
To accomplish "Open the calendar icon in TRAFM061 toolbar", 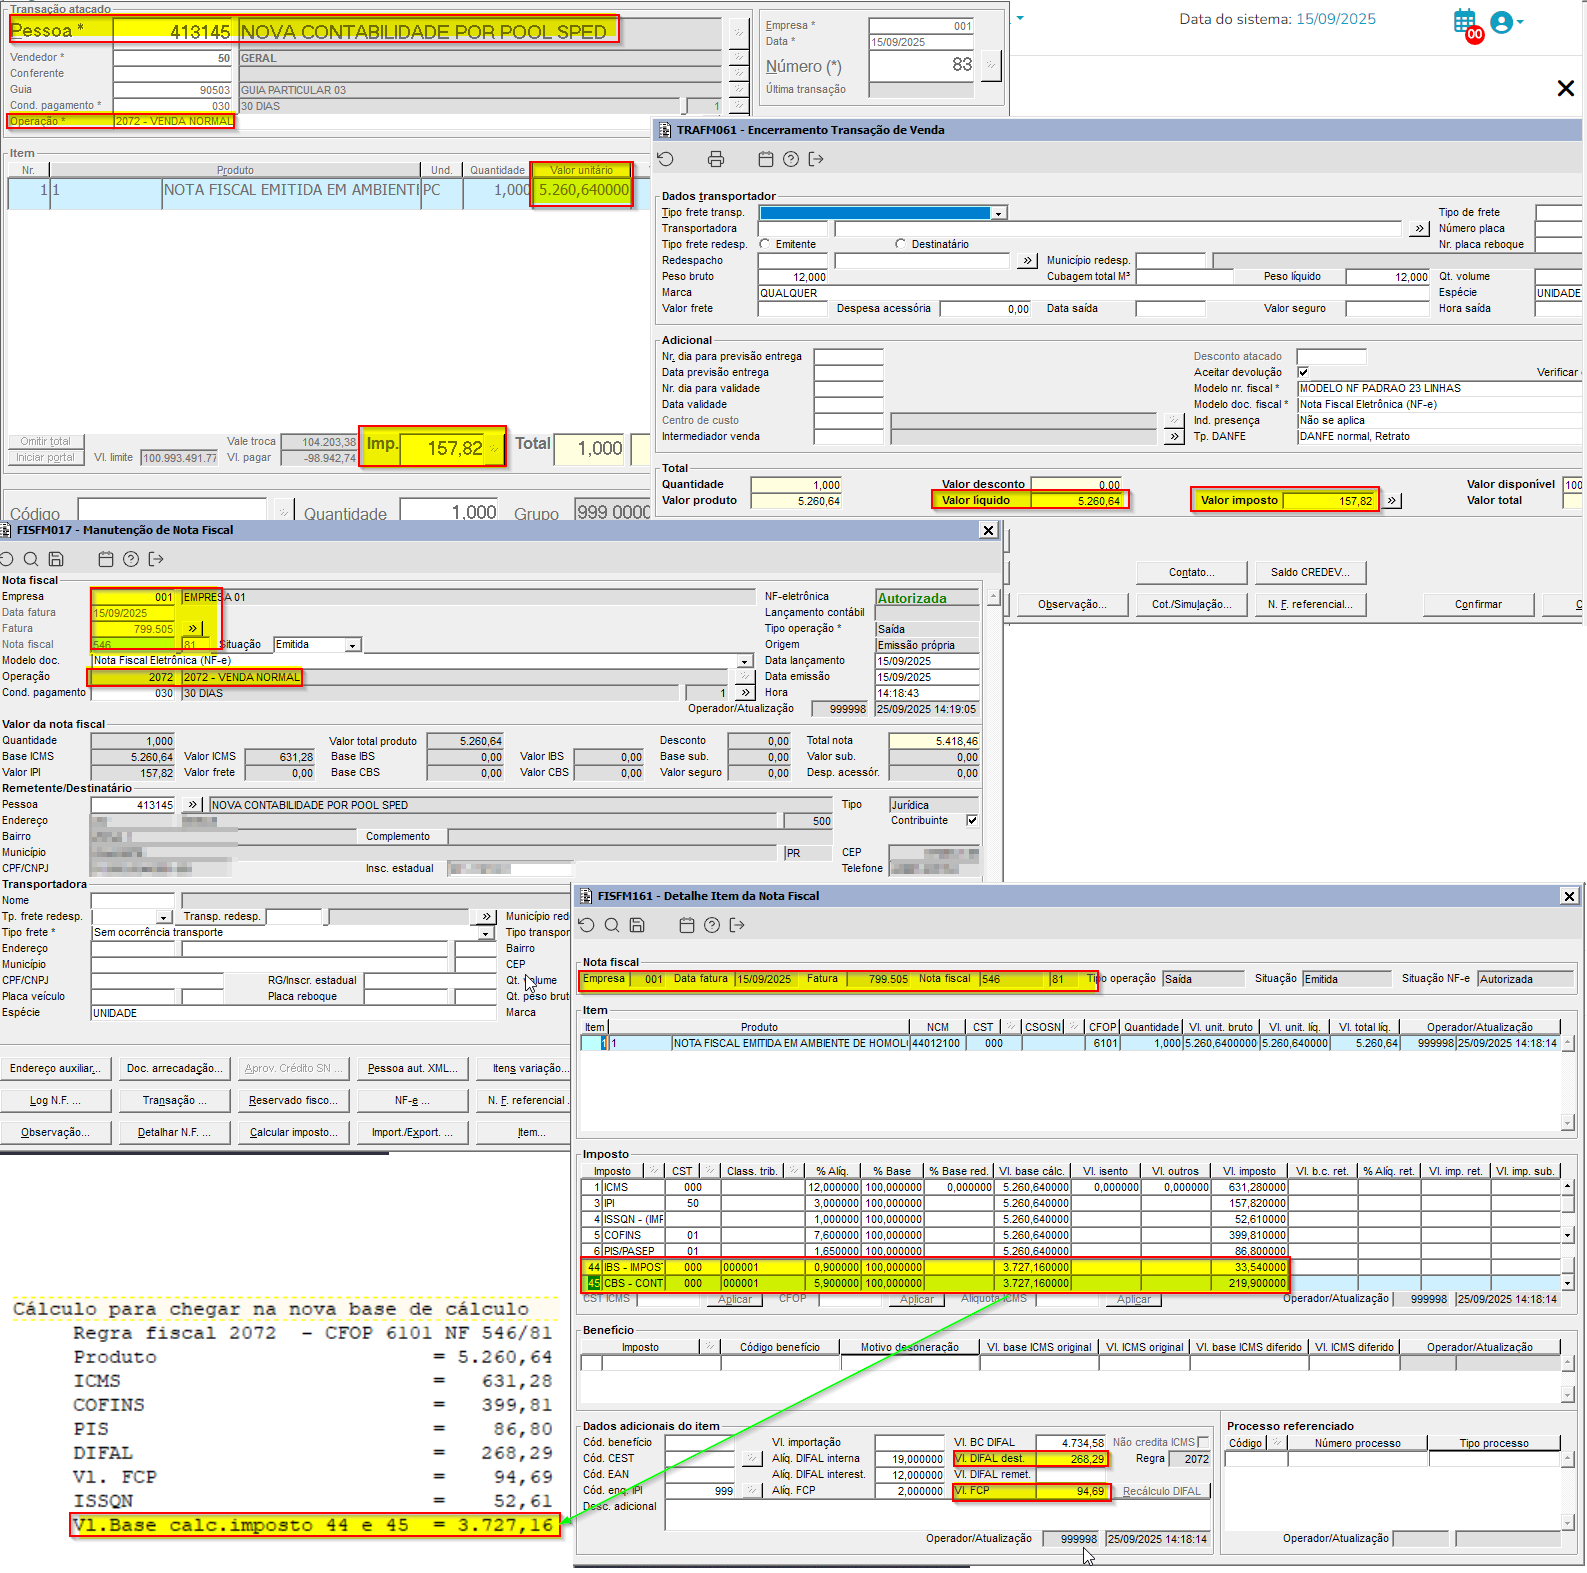I will click(x=766, y=159).
